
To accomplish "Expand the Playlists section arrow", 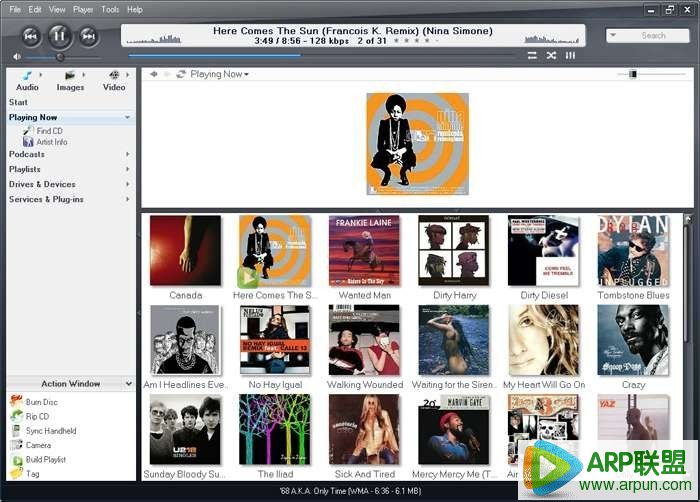I will coord(128,169).
